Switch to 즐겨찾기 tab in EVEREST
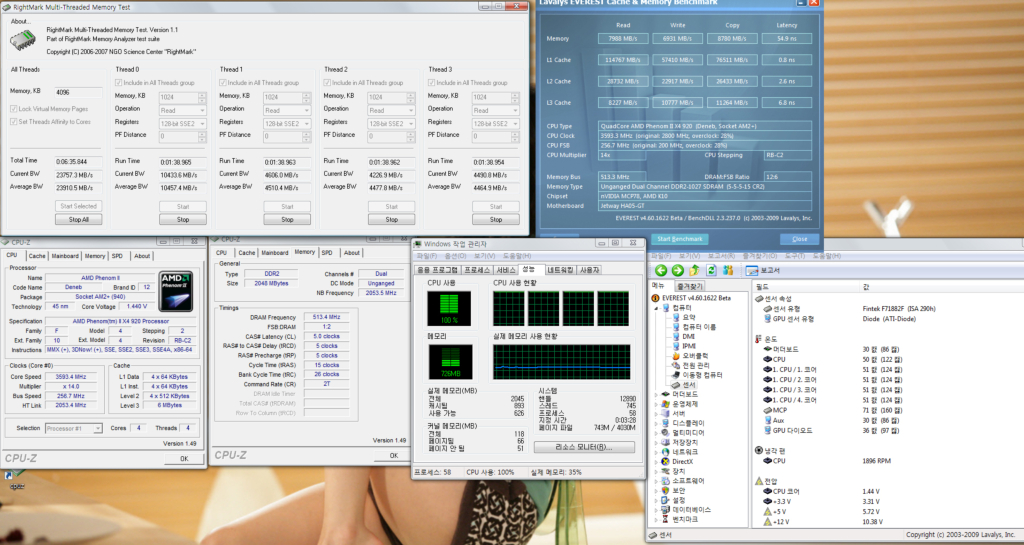 tap(690, 286)
